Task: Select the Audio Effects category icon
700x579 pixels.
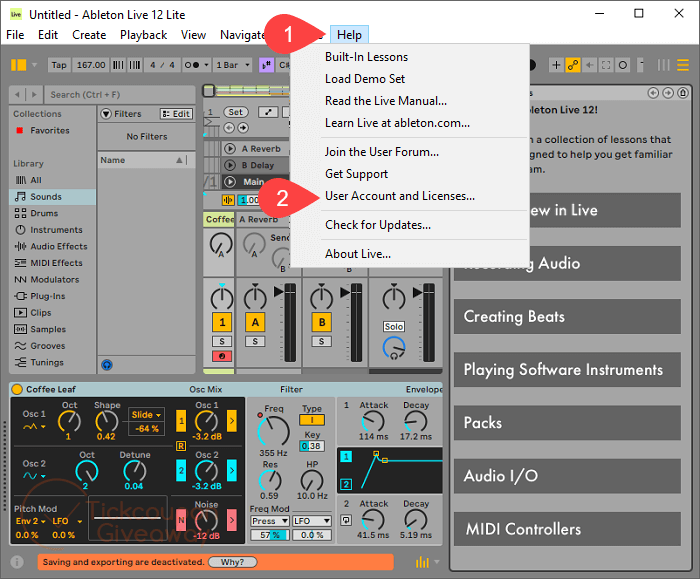Action: pos(21,246)
